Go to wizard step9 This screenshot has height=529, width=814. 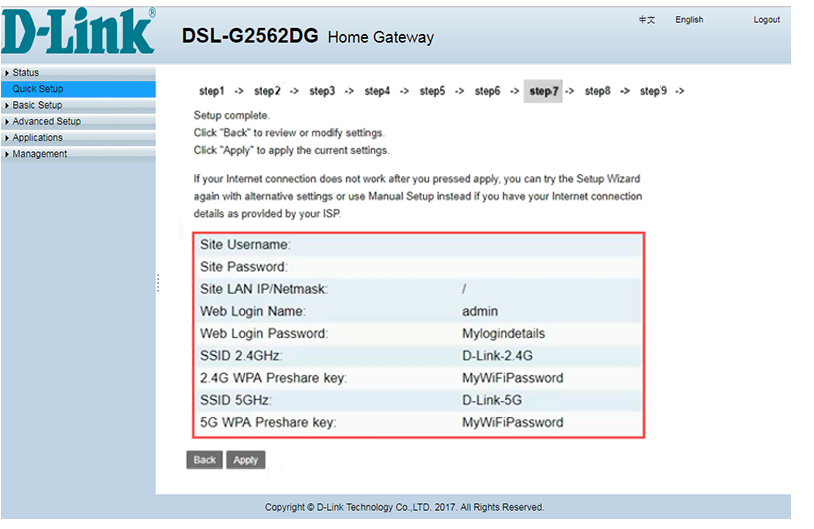pyautogui.click(x=653, y=91)
